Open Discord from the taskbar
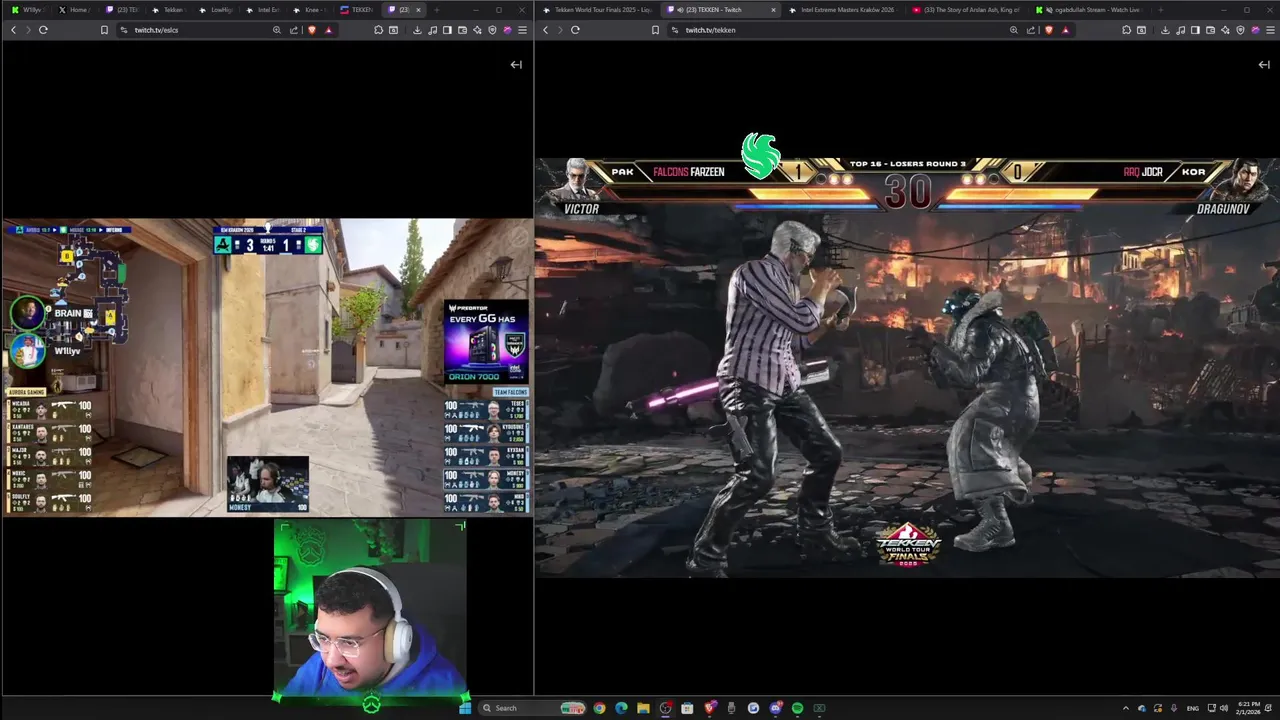The width and height of the screenshot is (1280, 720). click(x=775, y=708)
